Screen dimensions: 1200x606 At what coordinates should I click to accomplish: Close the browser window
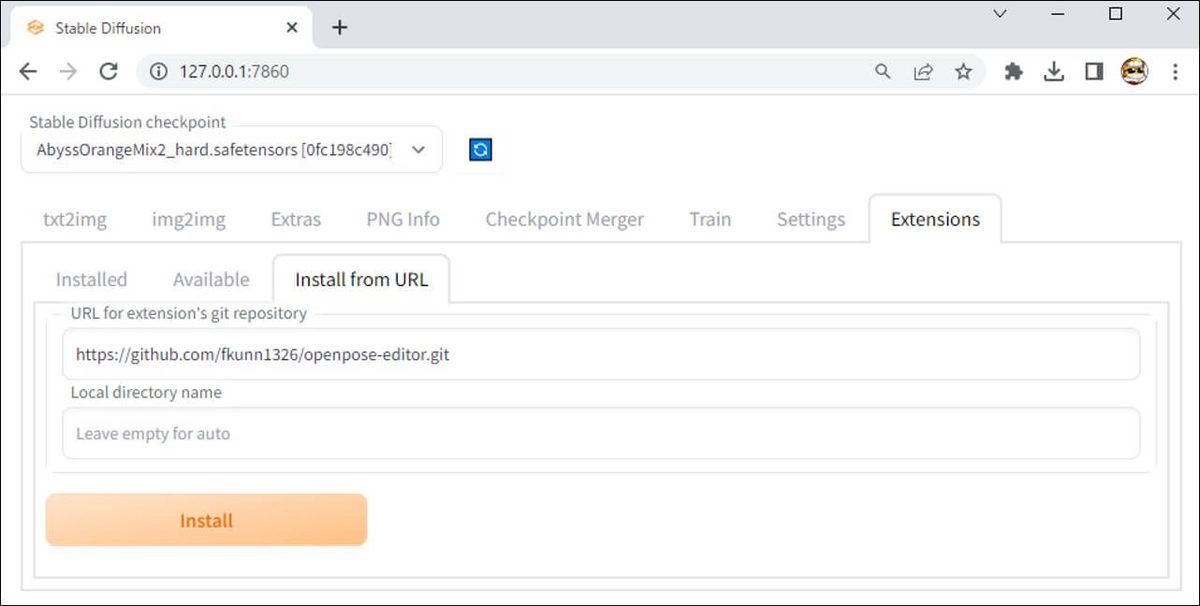click(1174, 14)
